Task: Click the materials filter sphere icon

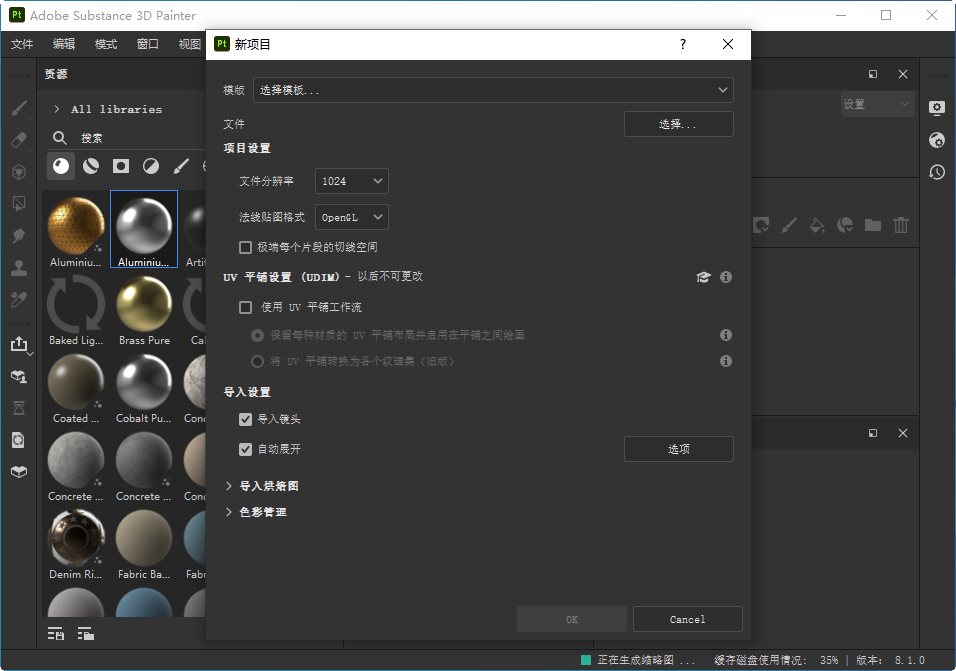Action: tap(61, 166)
